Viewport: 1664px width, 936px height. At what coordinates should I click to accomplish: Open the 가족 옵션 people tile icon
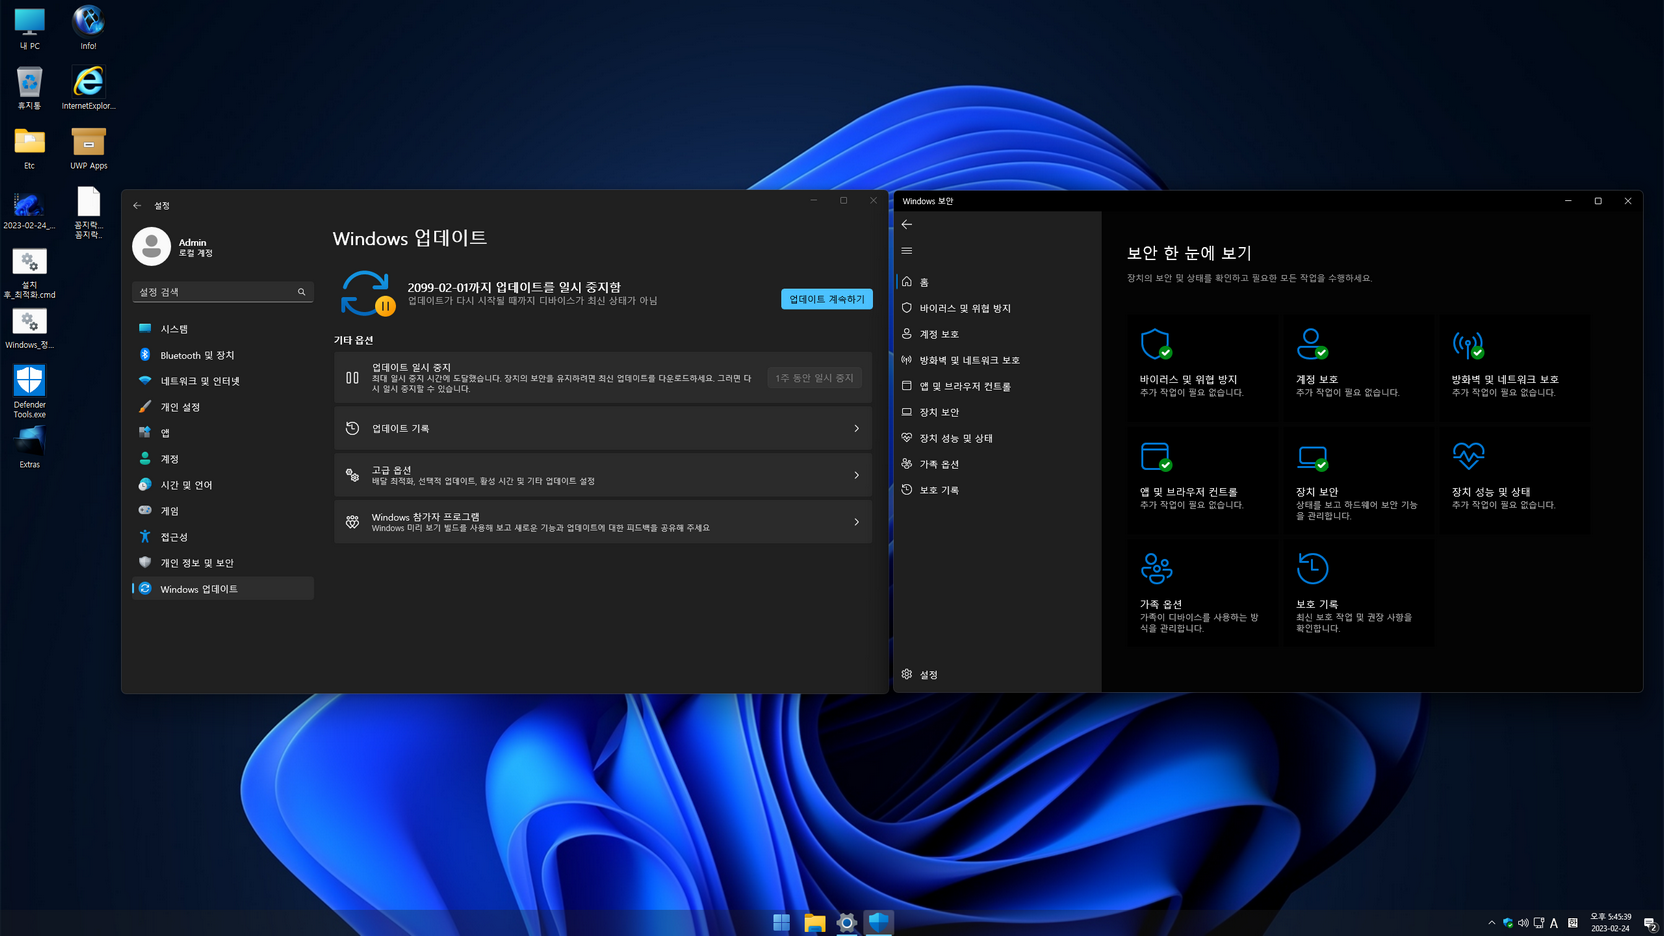tap(1156, 568)
